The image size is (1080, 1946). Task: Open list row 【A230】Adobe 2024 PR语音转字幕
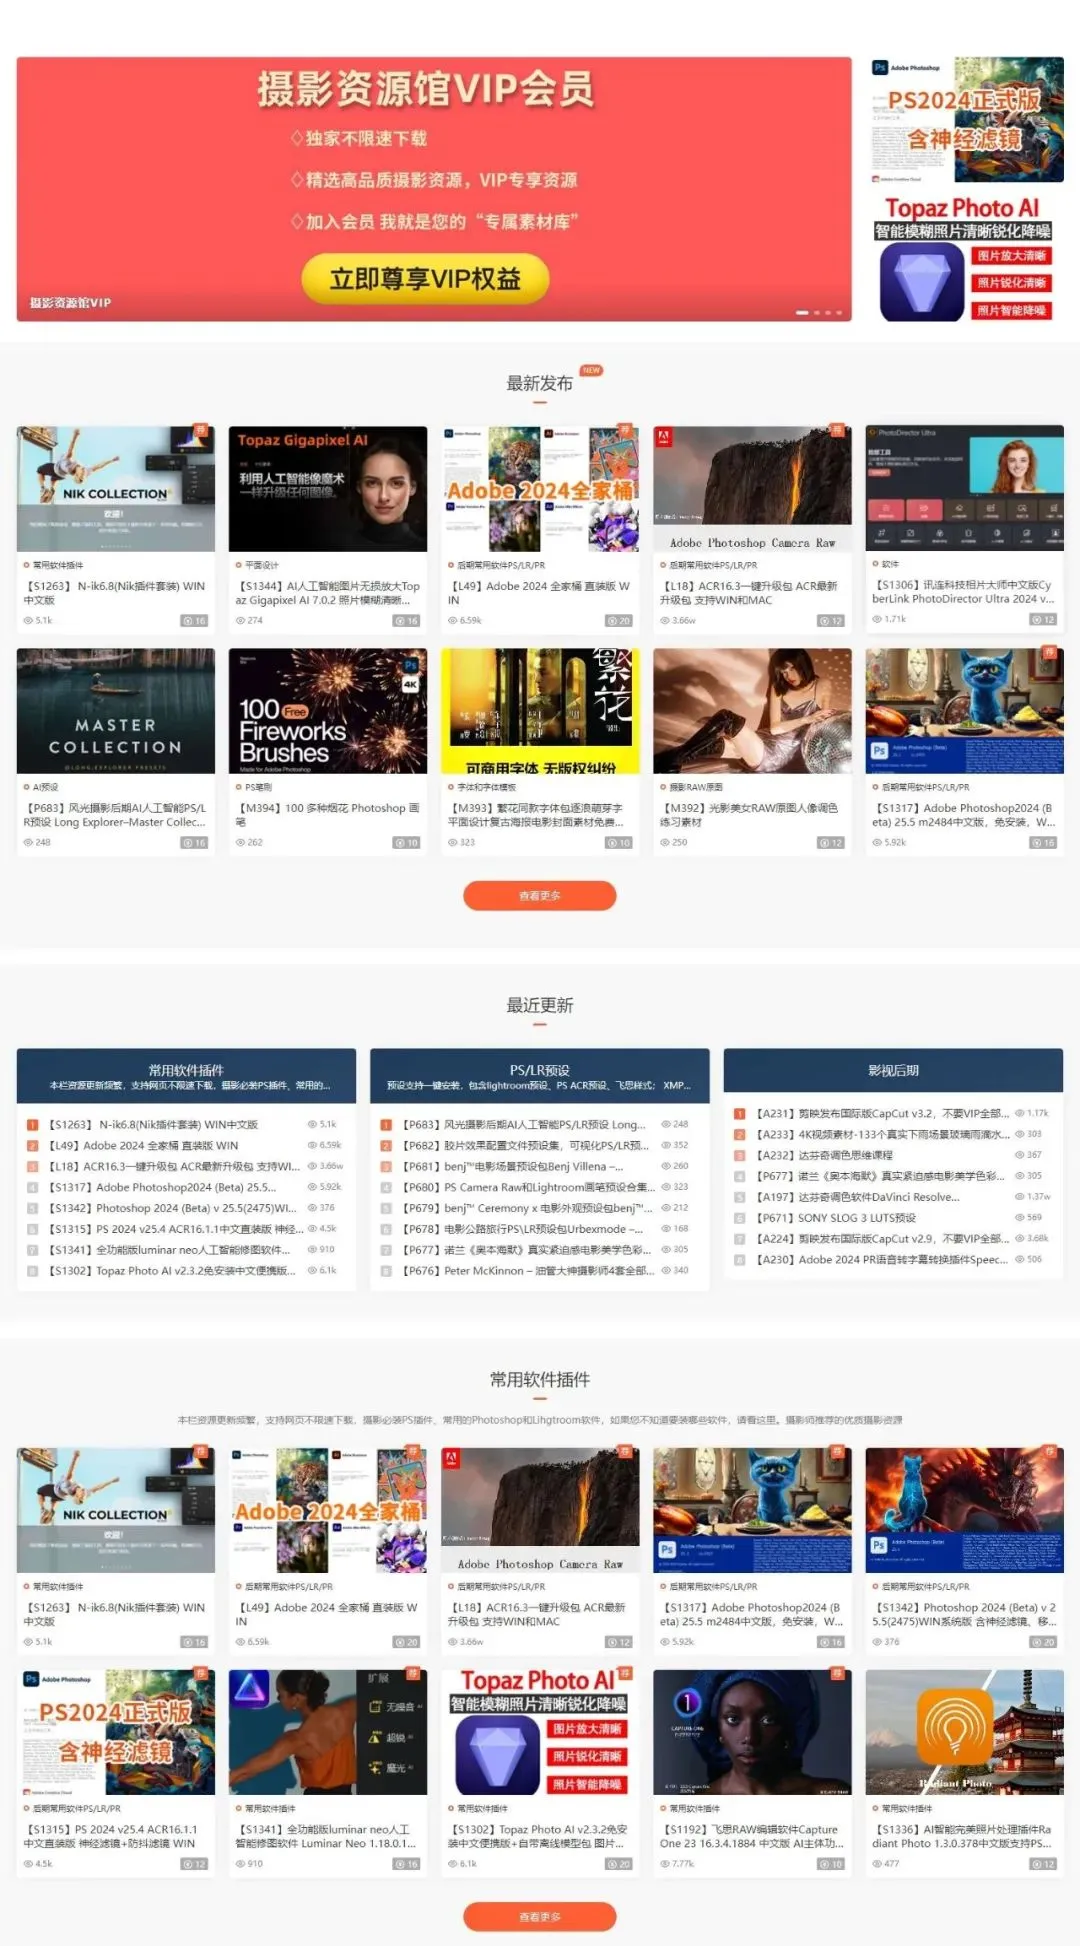point(882,1260)
